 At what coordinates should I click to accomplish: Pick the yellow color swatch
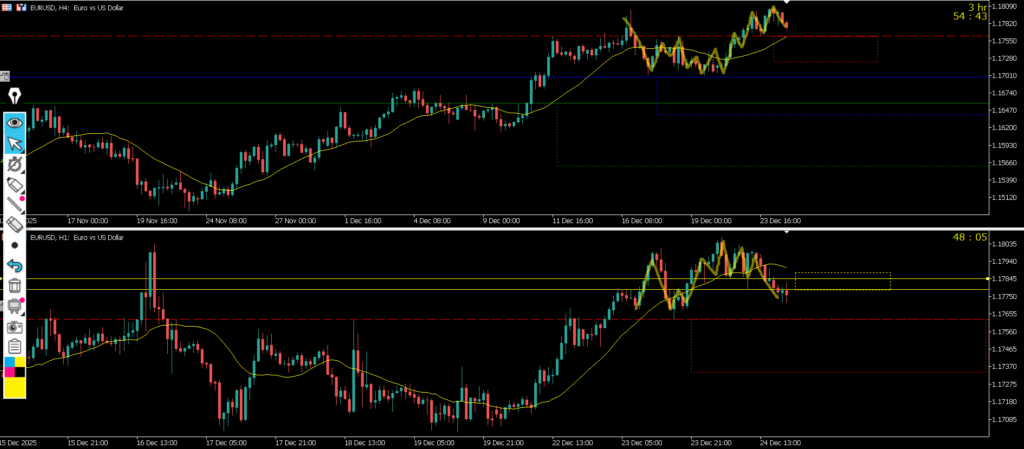(15, 387)
